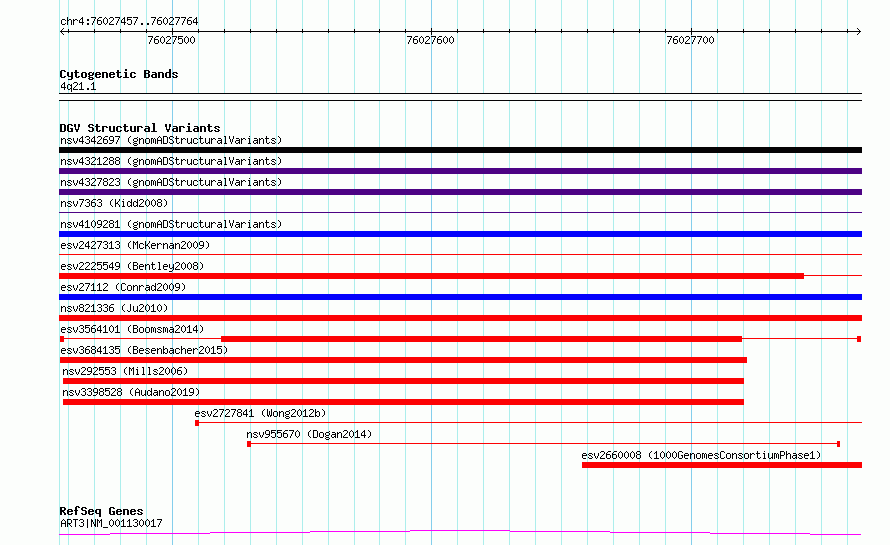
Task: Open variant label nsv4109281 (gnomADStructuralVariants)
Action: point(171,224)
